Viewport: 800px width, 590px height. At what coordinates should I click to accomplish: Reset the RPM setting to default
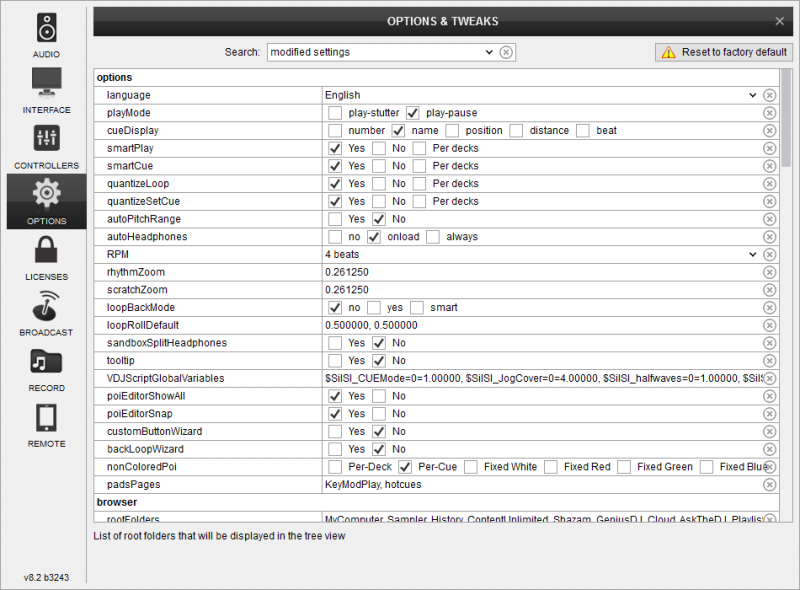pyautogui.click(x=769, y=255)
